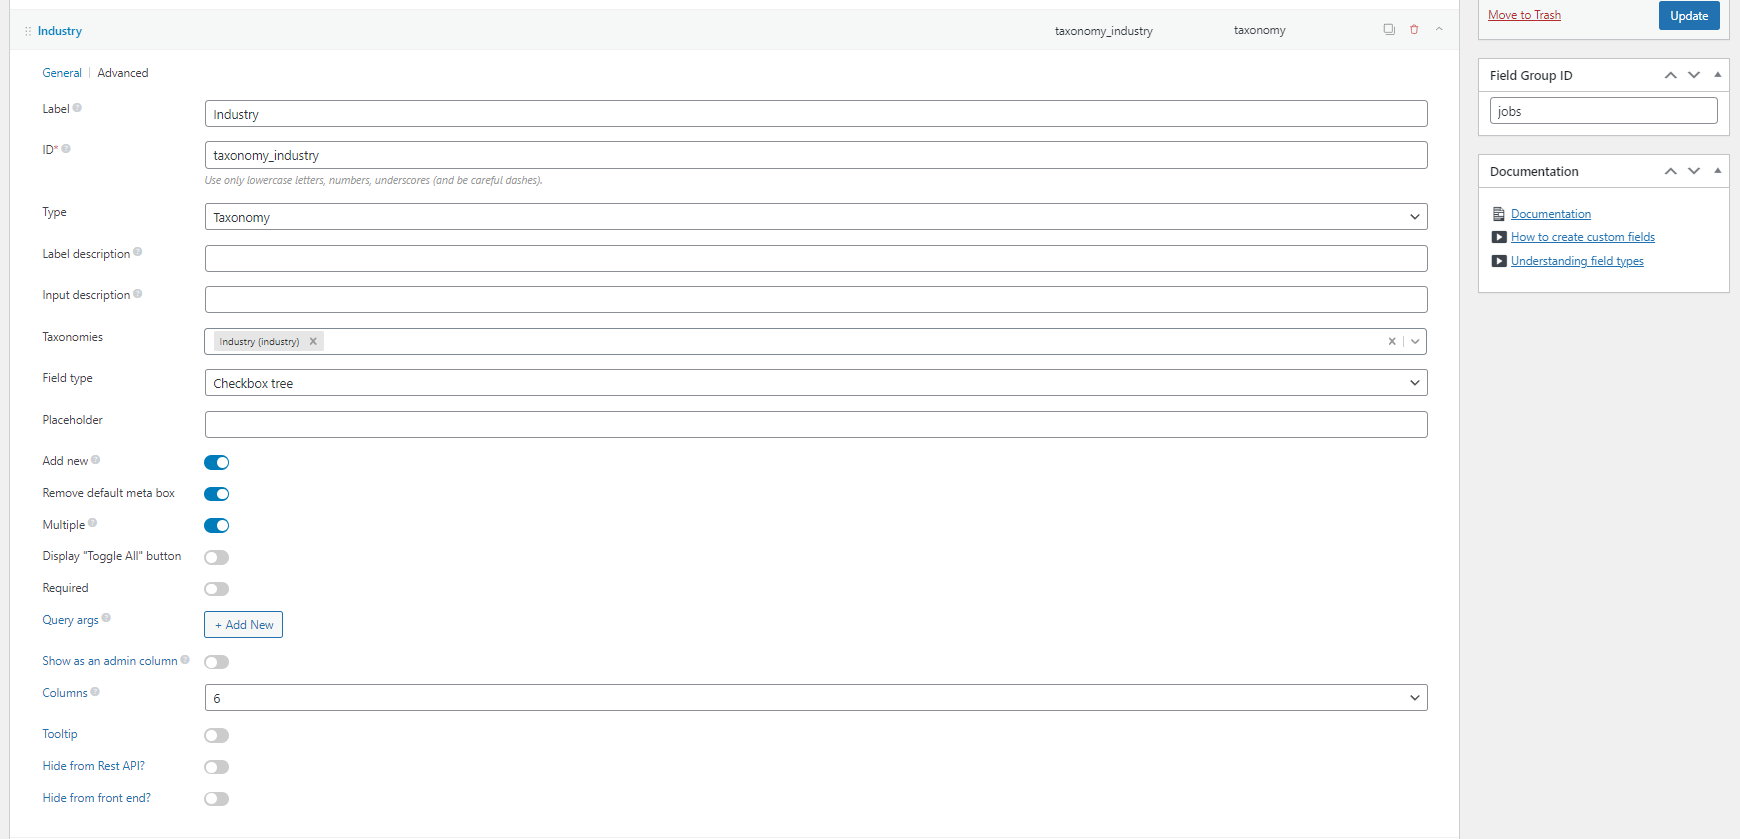Focus the Field Group ID input with jobs

[x=1604, y=111]
